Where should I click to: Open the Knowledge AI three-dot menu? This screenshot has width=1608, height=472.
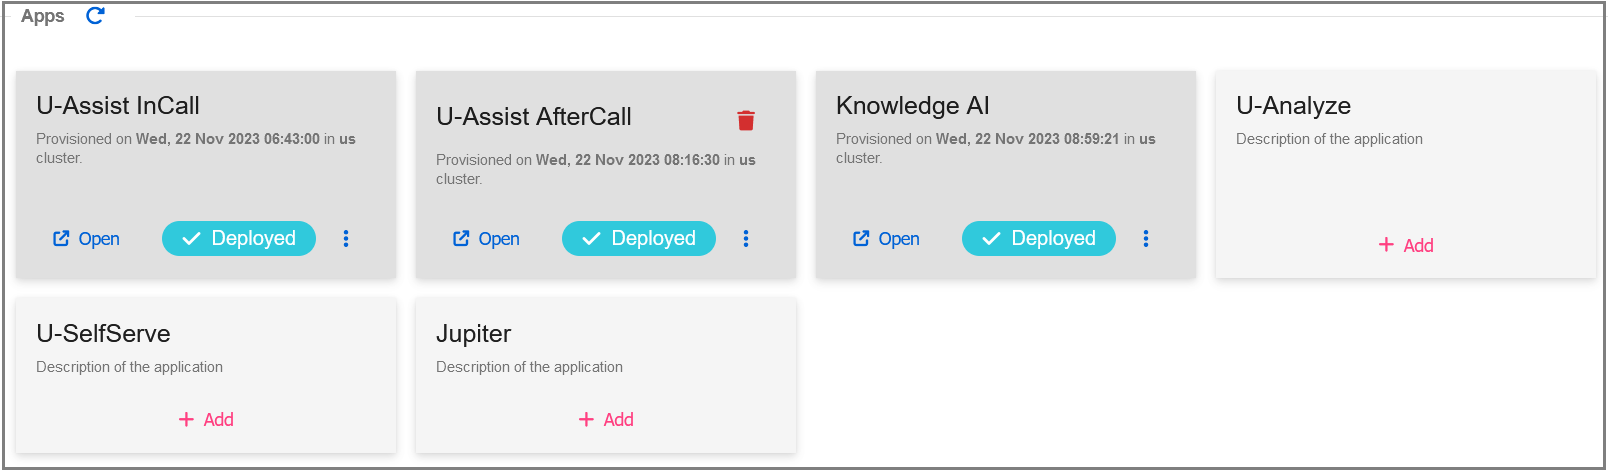tap(1146, 238)
